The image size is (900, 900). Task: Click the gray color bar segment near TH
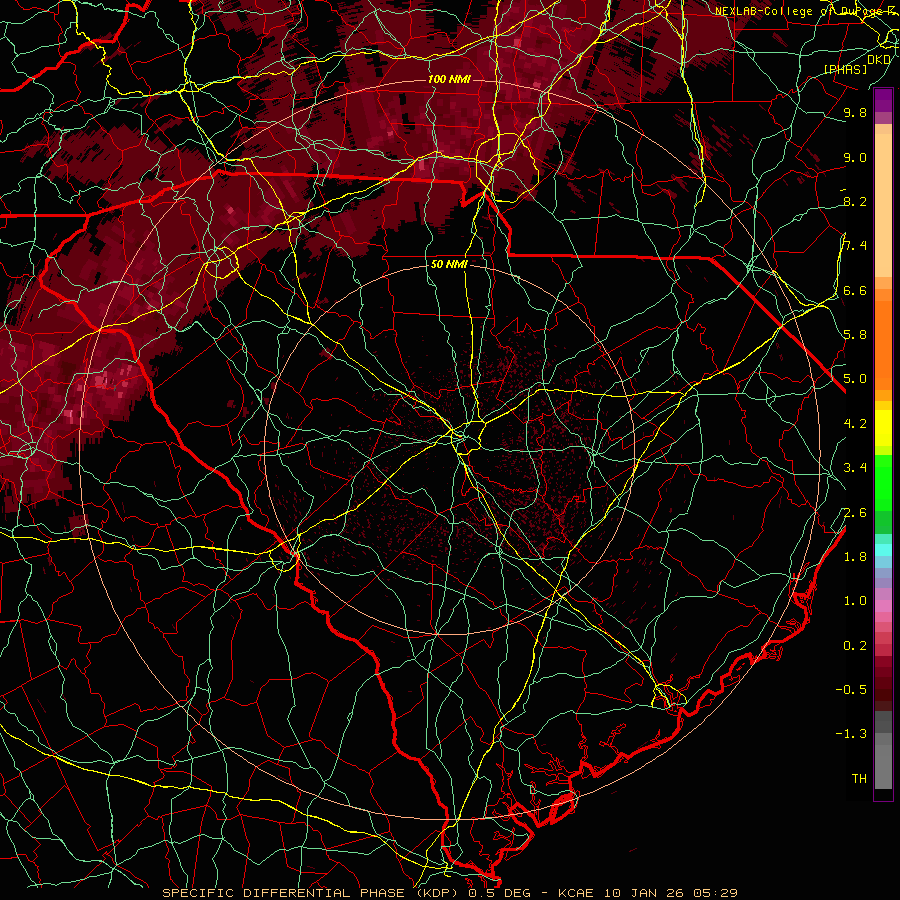(883, 766)
